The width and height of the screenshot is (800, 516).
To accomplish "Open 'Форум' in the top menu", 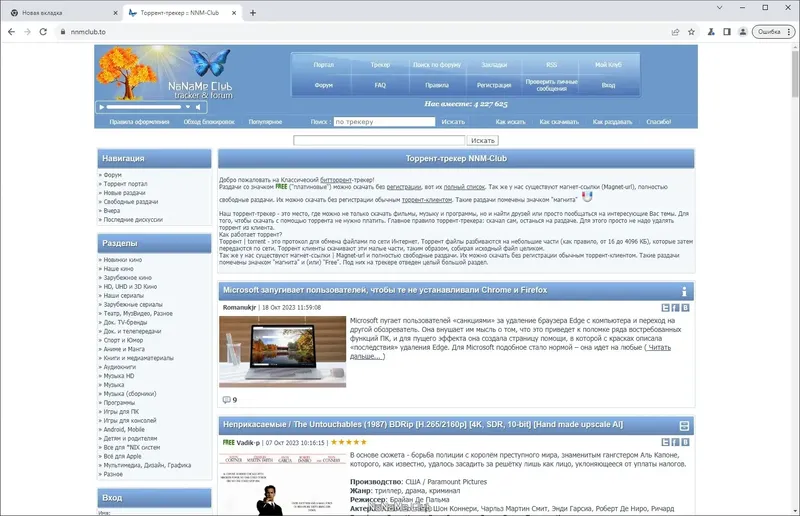I will click(x=323, y=85).
